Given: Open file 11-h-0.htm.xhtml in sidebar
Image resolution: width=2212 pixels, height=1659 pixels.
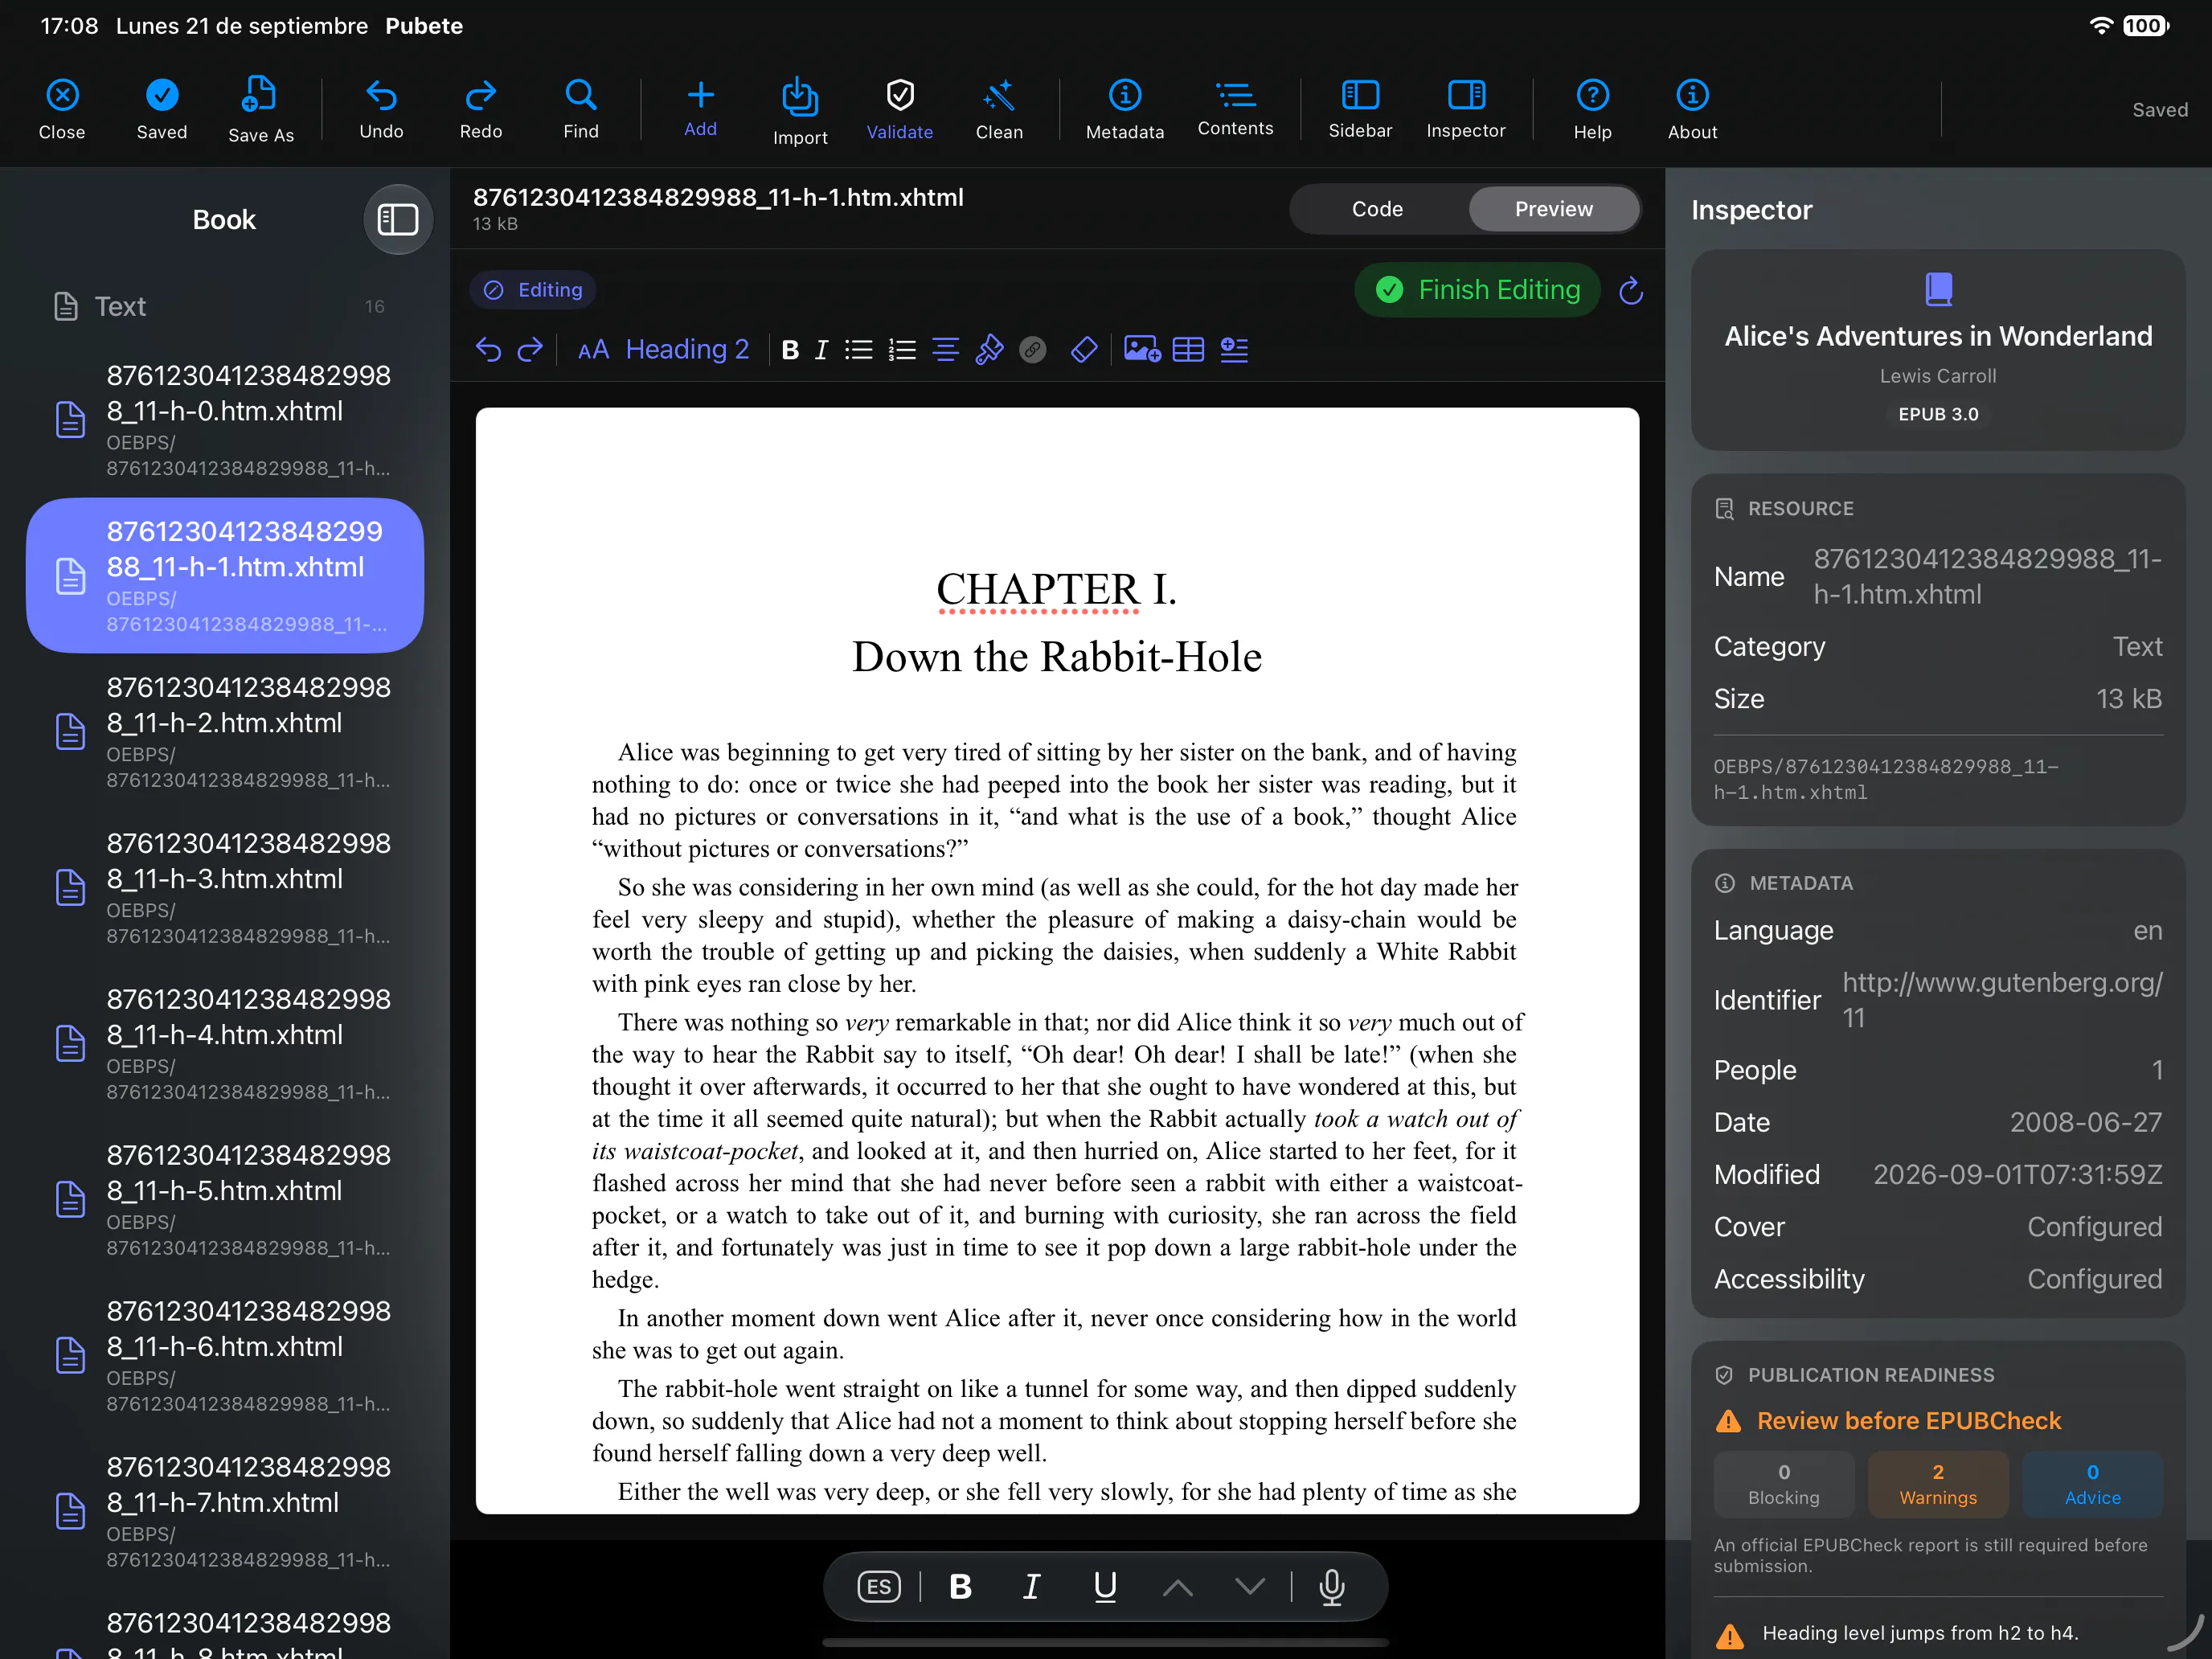Looking at the screenshot, I should coord(225,419).
